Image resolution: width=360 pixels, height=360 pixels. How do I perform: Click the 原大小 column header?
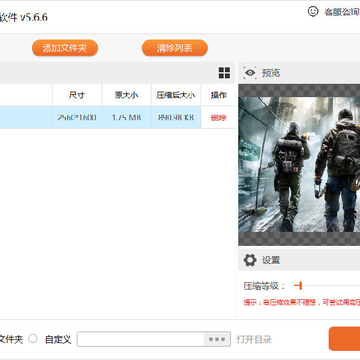127,95
